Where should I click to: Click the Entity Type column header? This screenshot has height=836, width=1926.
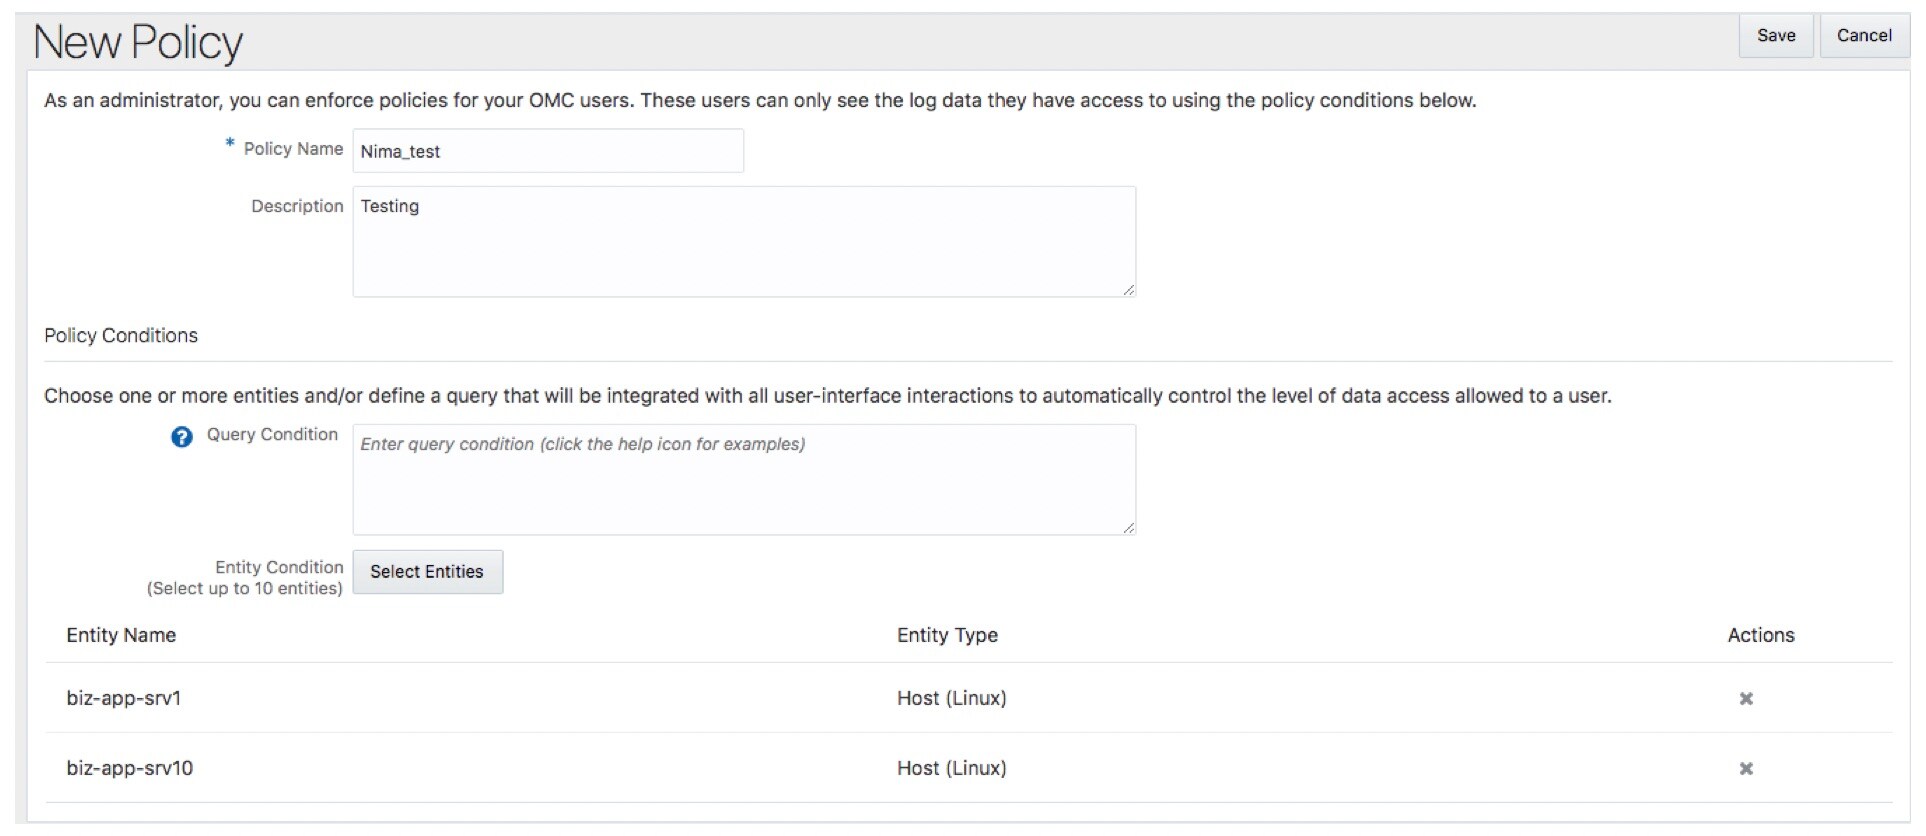pos(946,635)
